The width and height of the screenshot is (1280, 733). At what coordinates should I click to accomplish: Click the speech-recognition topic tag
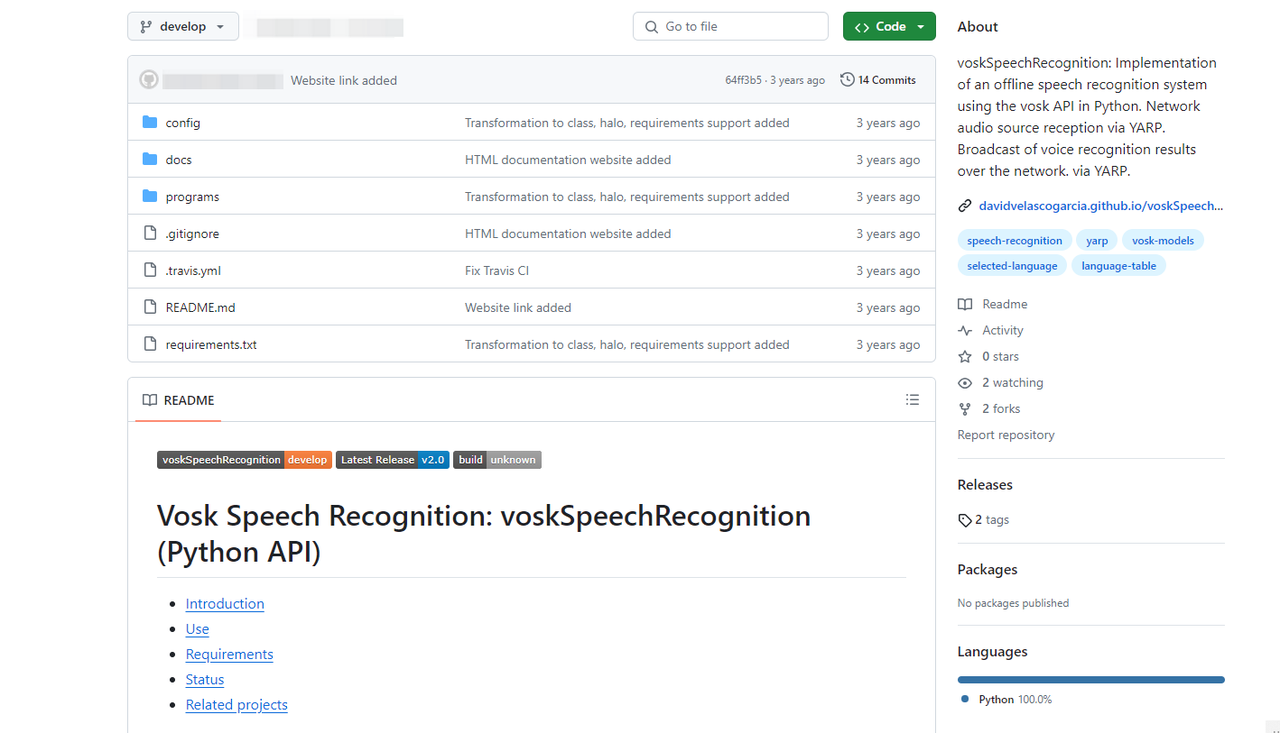[x=1014, y=240]
